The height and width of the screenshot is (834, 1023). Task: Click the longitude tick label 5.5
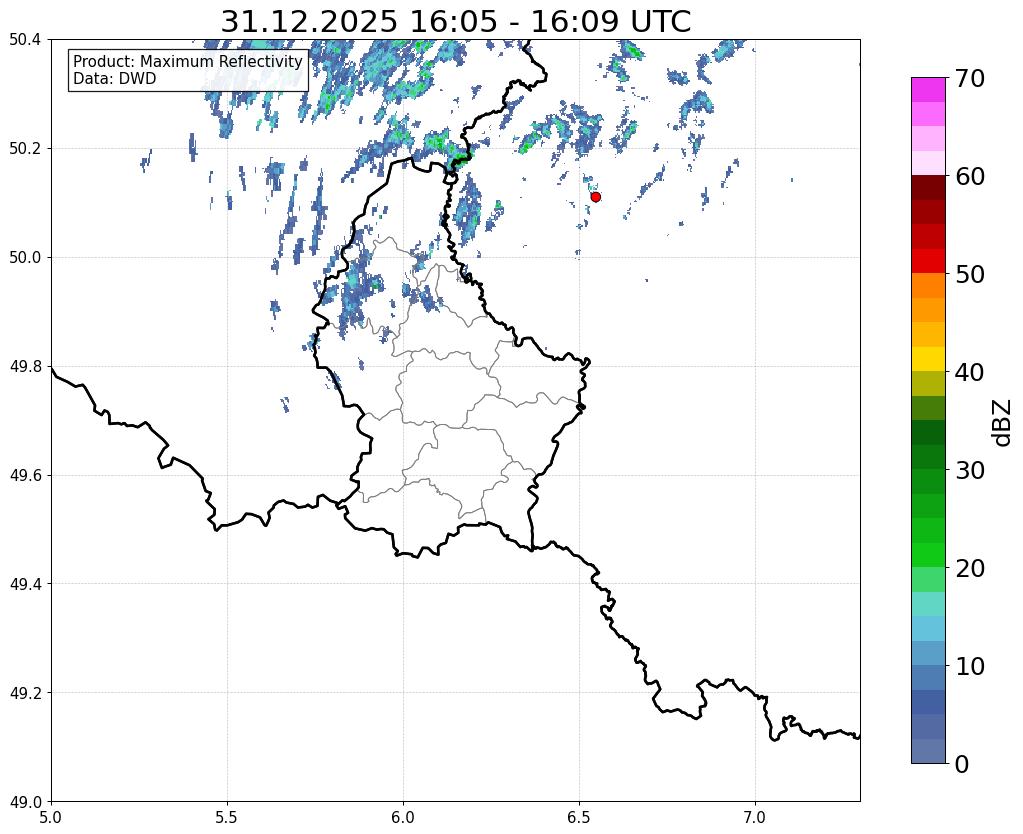[227, 817]
